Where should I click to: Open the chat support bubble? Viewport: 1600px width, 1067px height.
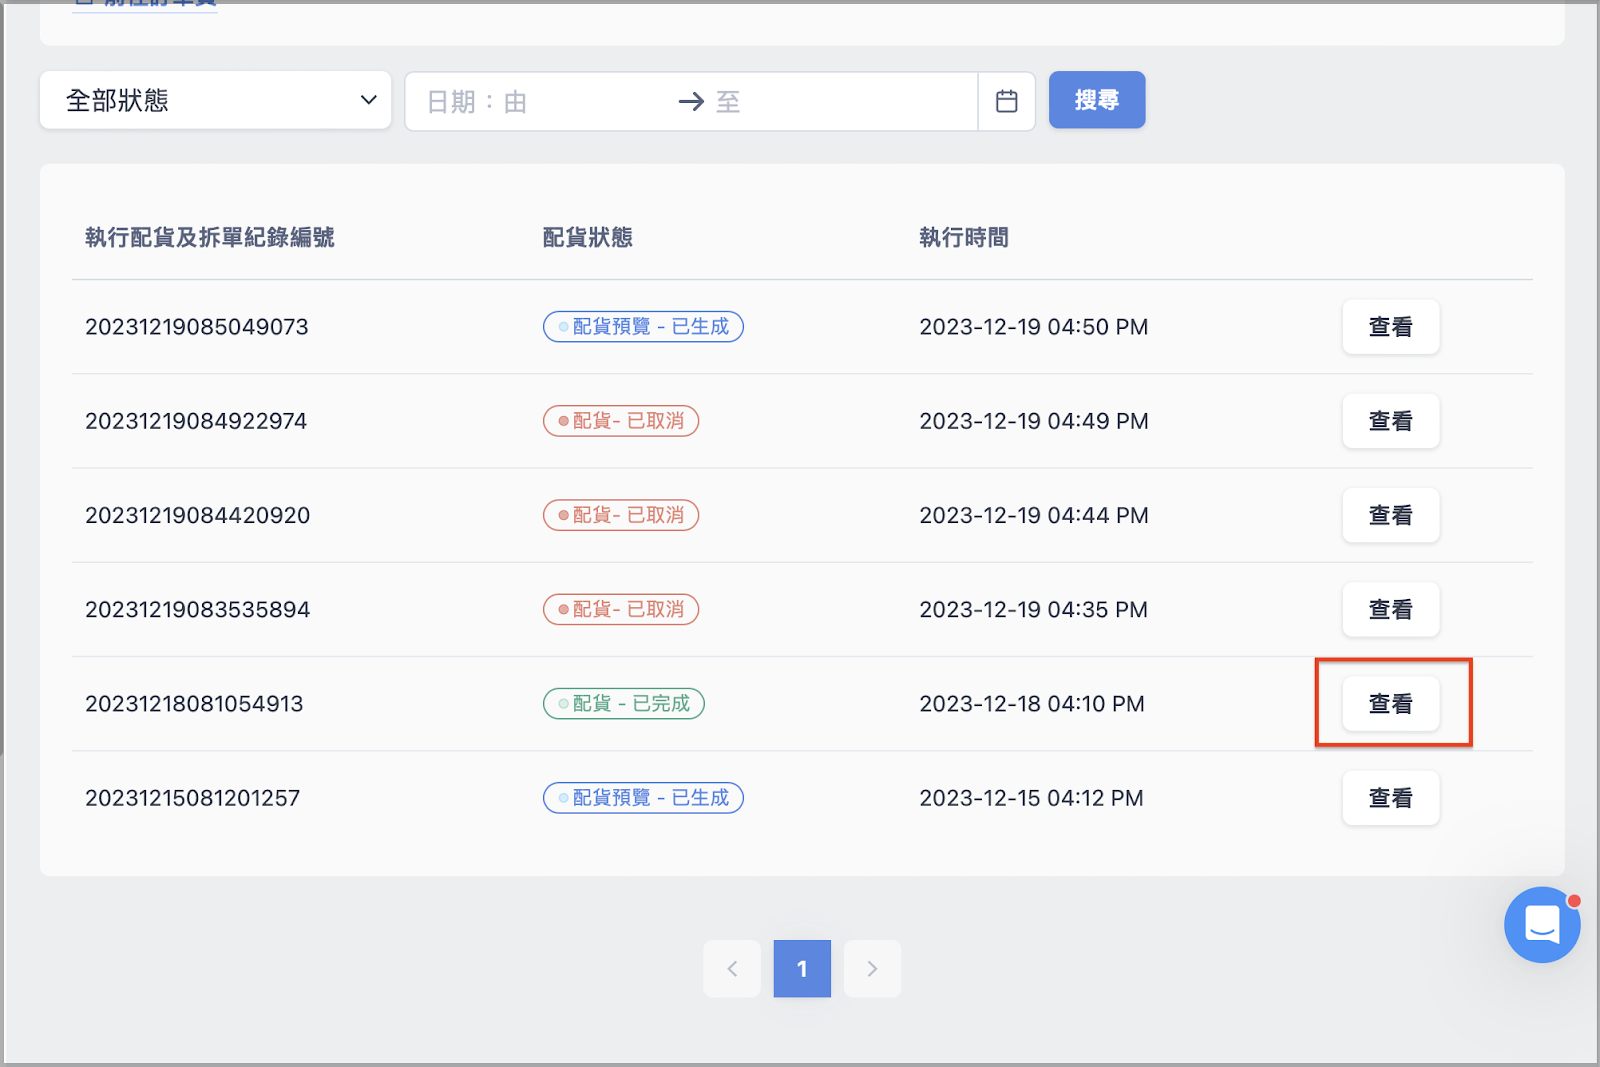[1542, 925]
